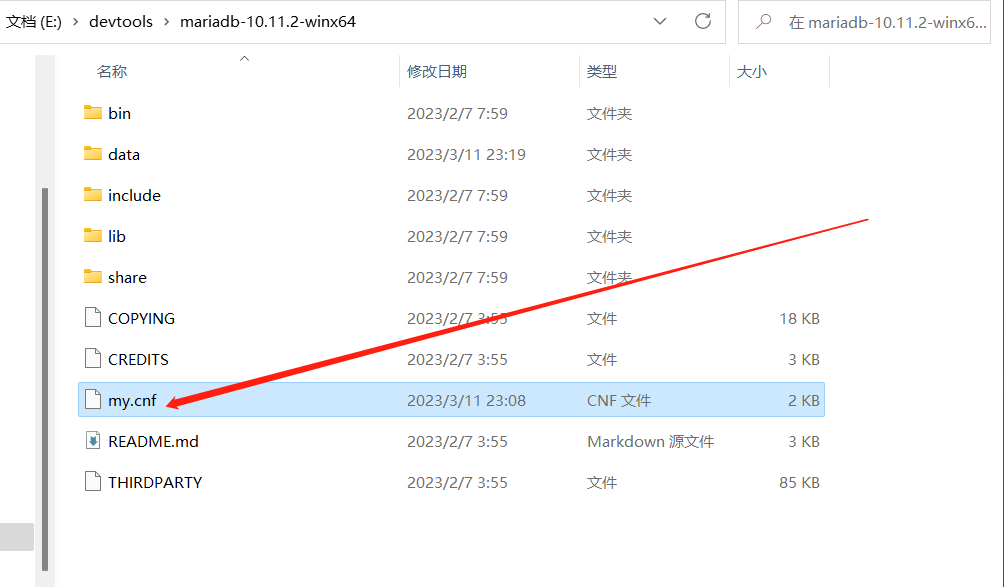Image resolution: width=1004 pixels, height=587 pixels.
Task: Select the bin folder name
Action: 119,113
